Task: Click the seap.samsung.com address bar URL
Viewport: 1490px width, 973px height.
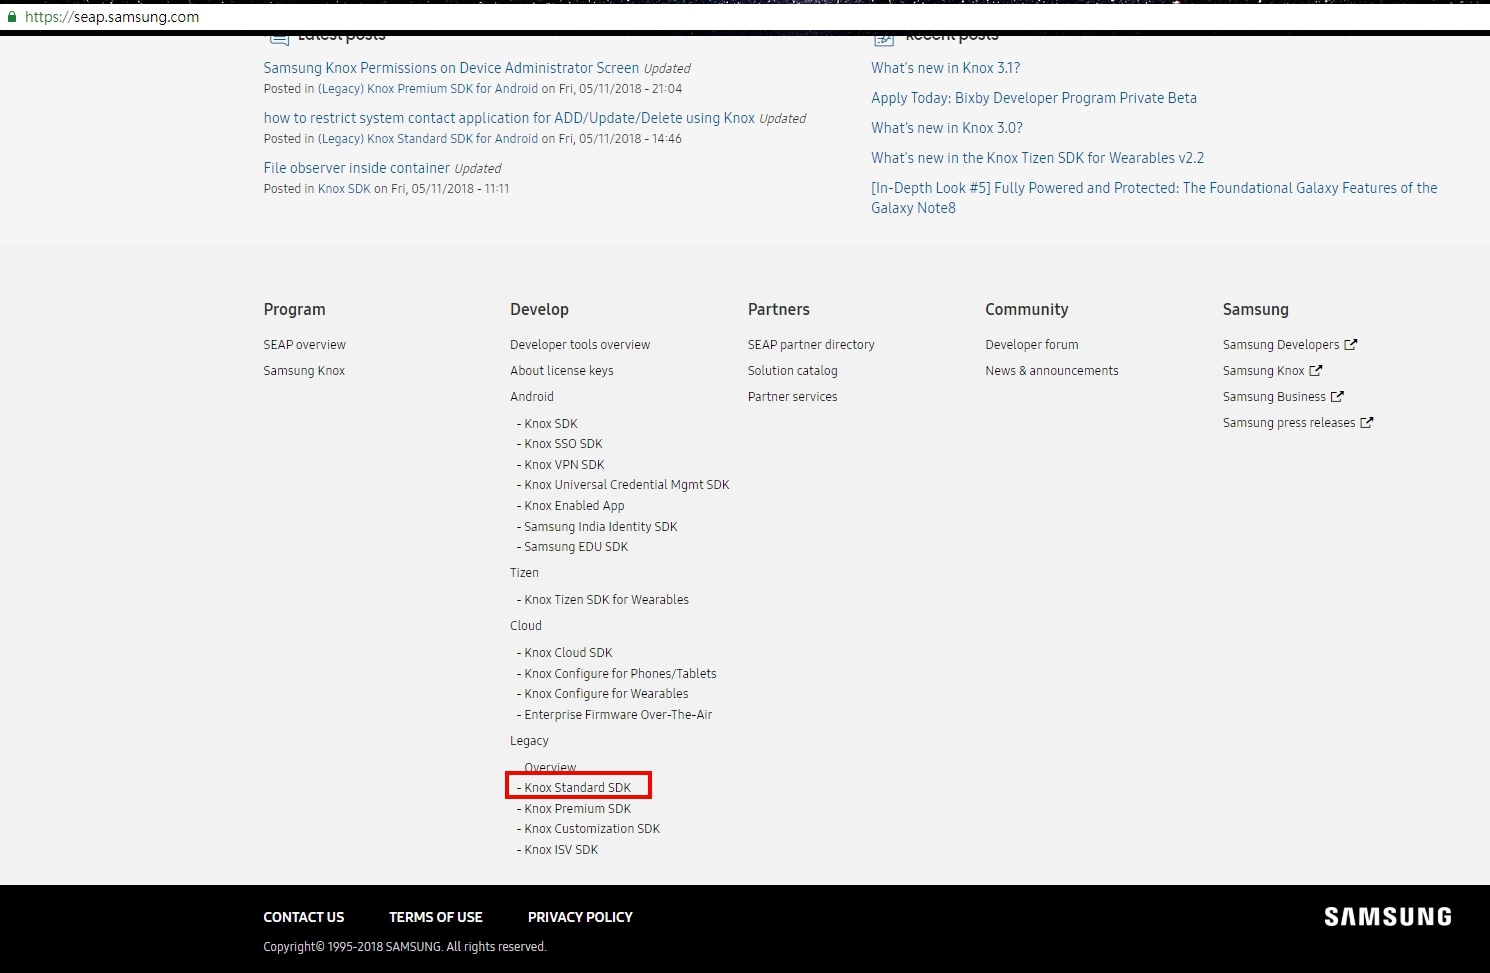Action: [x=112, y=17]
